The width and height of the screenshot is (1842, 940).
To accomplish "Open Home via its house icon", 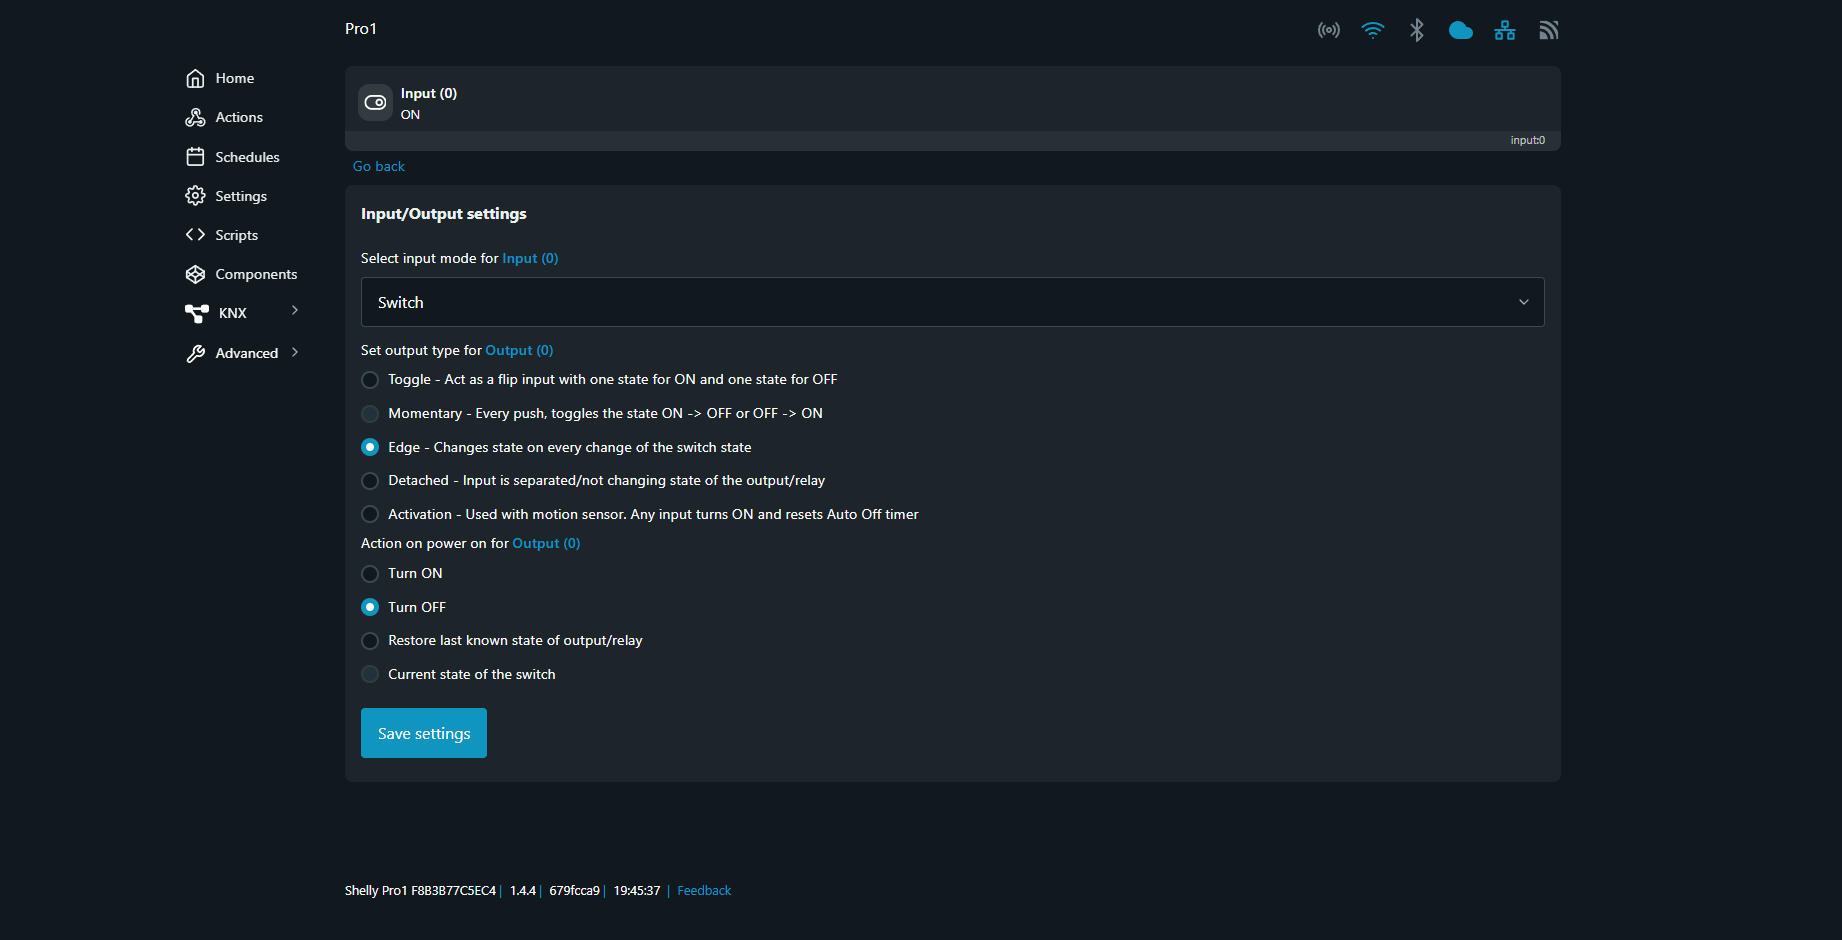I will coord(195,78).
